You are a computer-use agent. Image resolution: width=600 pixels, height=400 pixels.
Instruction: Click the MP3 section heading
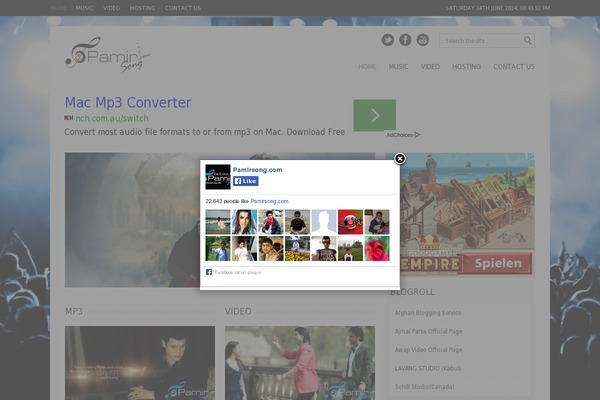click(74, 311)
